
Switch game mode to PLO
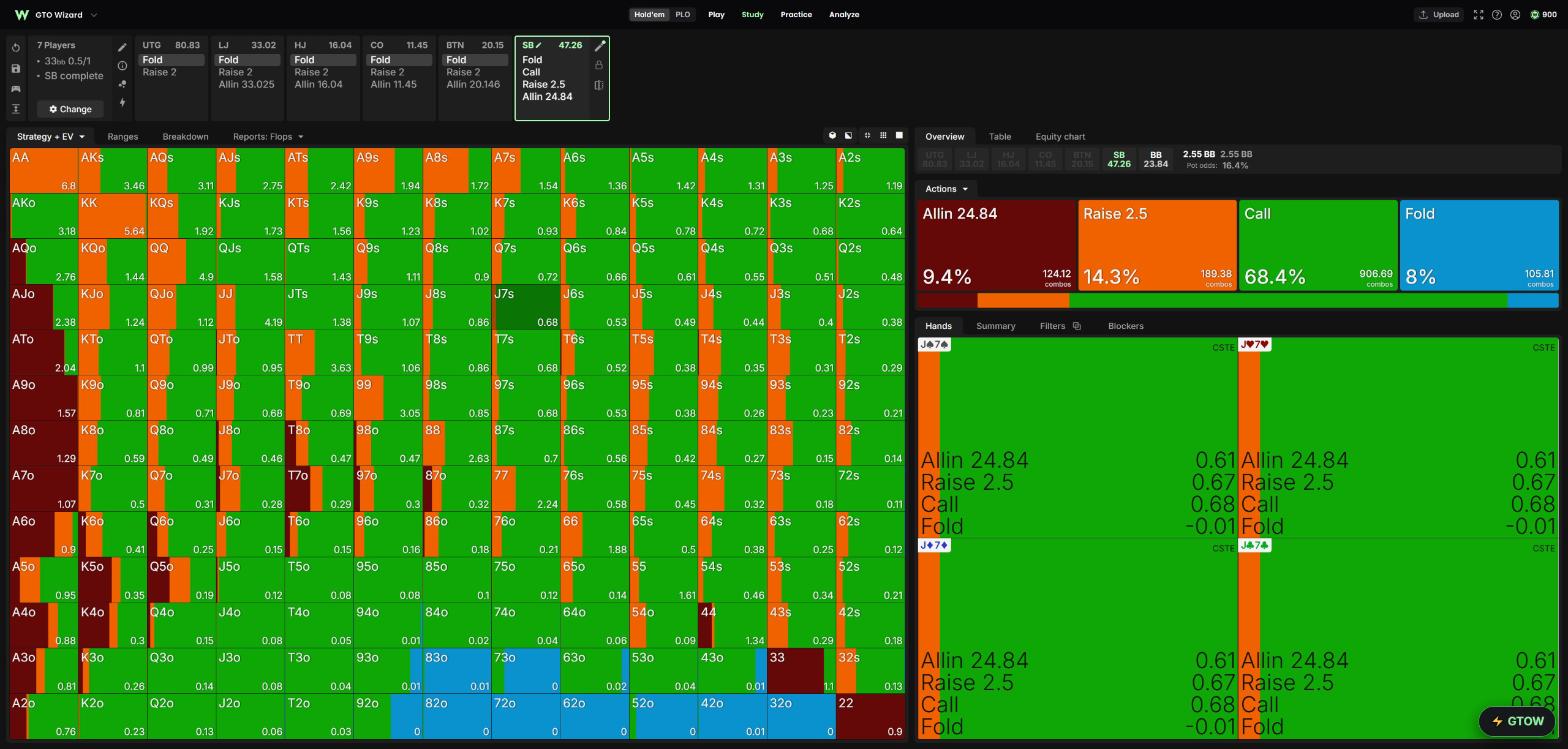point(682,15)
